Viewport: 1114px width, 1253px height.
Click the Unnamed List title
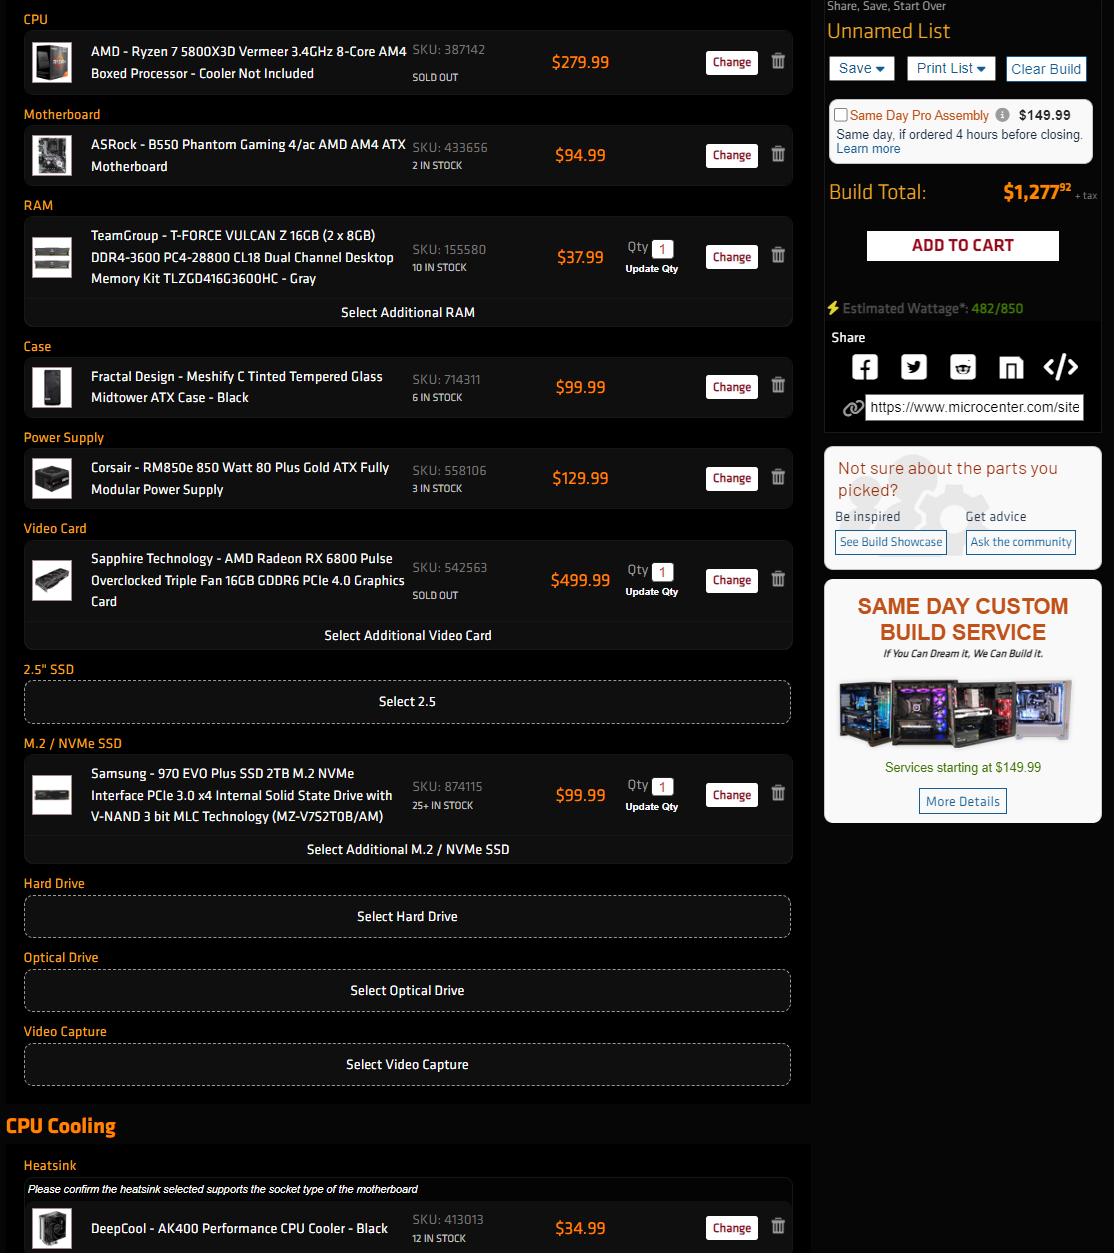(888, 31)
